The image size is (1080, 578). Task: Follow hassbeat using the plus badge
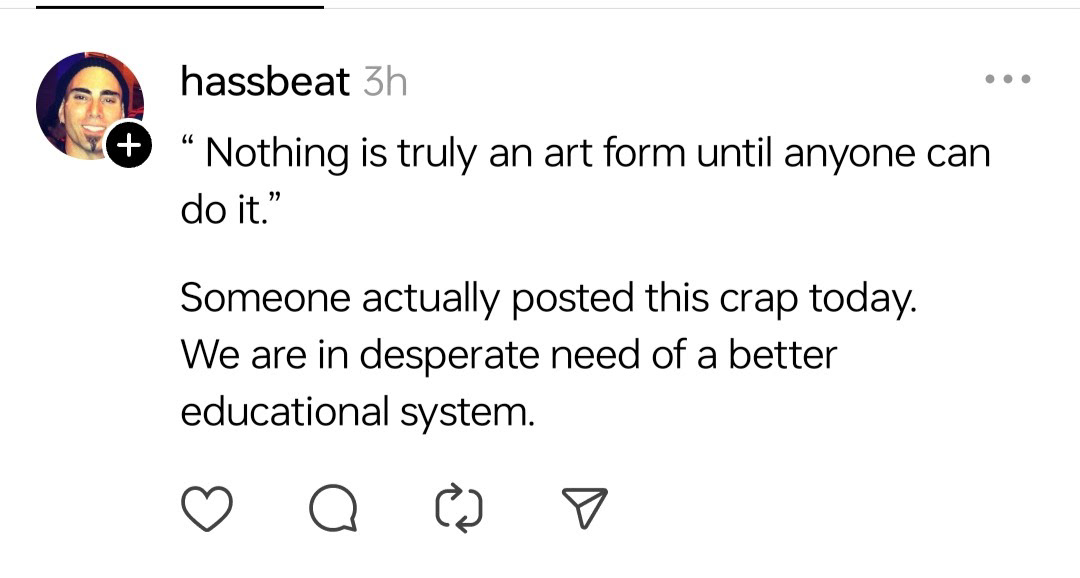pyautogui.click(x=127, y=146)
